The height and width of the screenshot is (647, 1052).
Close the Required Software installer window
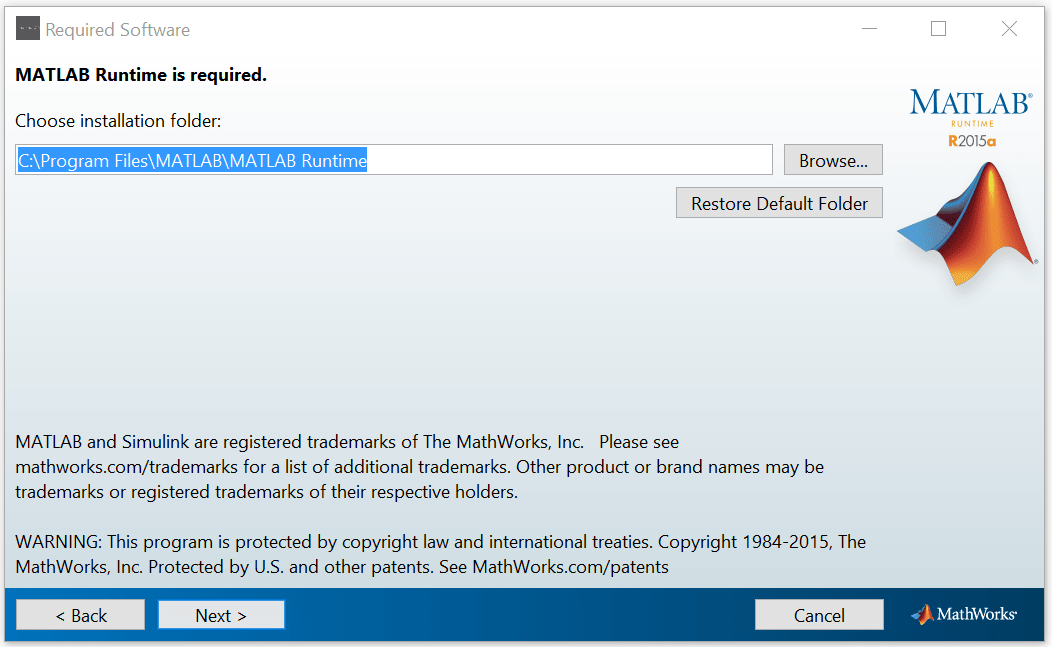point(1009,29)
